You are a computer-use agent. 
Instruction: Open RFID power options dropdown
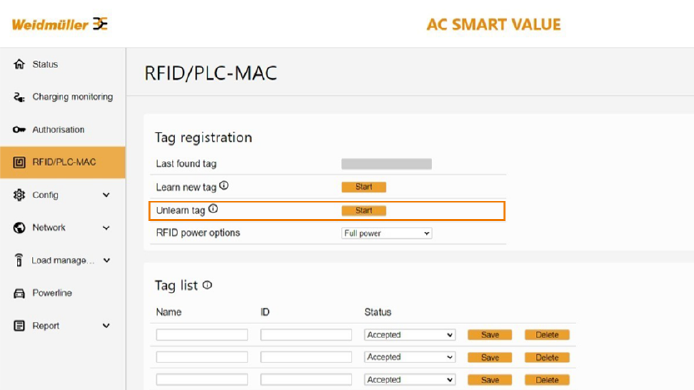click(x=386, y=233)
